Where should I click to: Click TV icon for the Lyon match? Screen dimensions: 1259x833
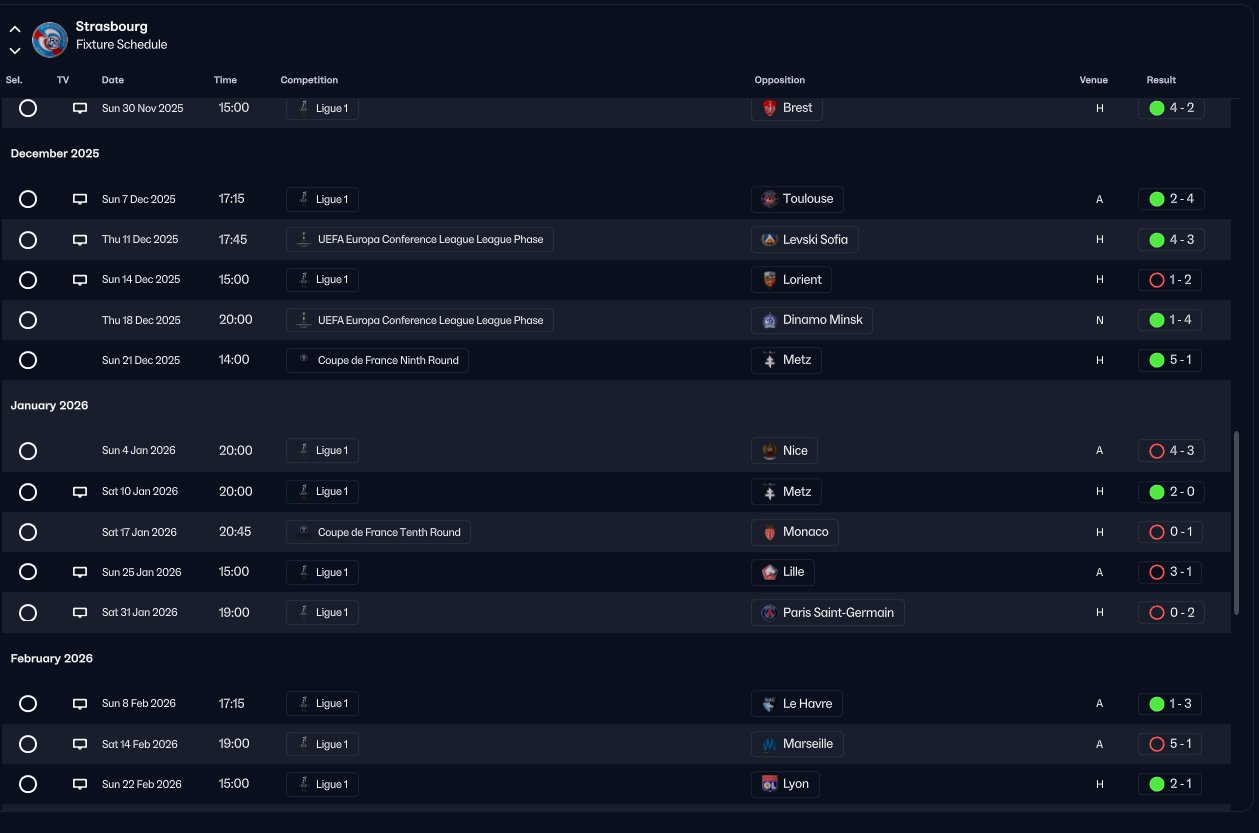[x=80, y=784]
